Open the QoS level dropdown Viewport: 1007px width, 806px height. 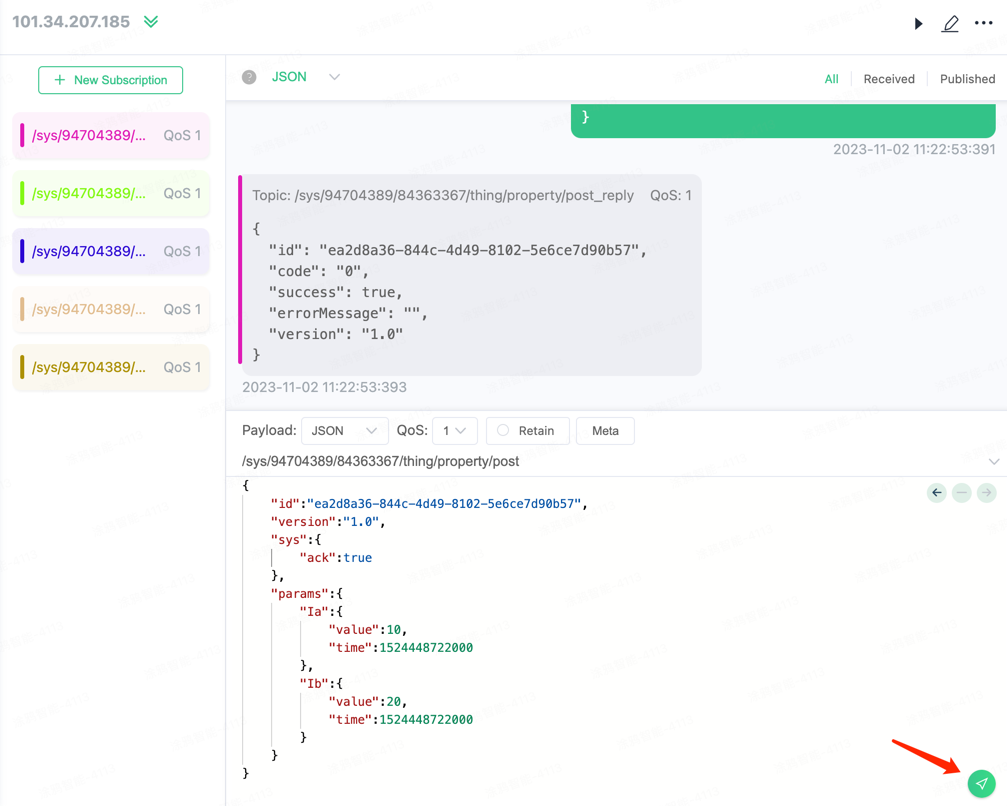coord(454,431)
